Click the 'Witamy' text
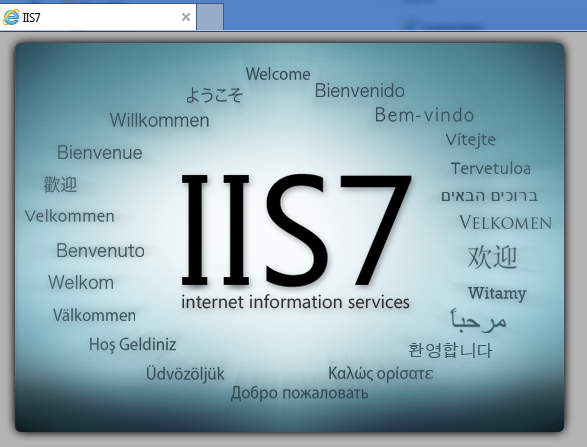 coord(497,293)
